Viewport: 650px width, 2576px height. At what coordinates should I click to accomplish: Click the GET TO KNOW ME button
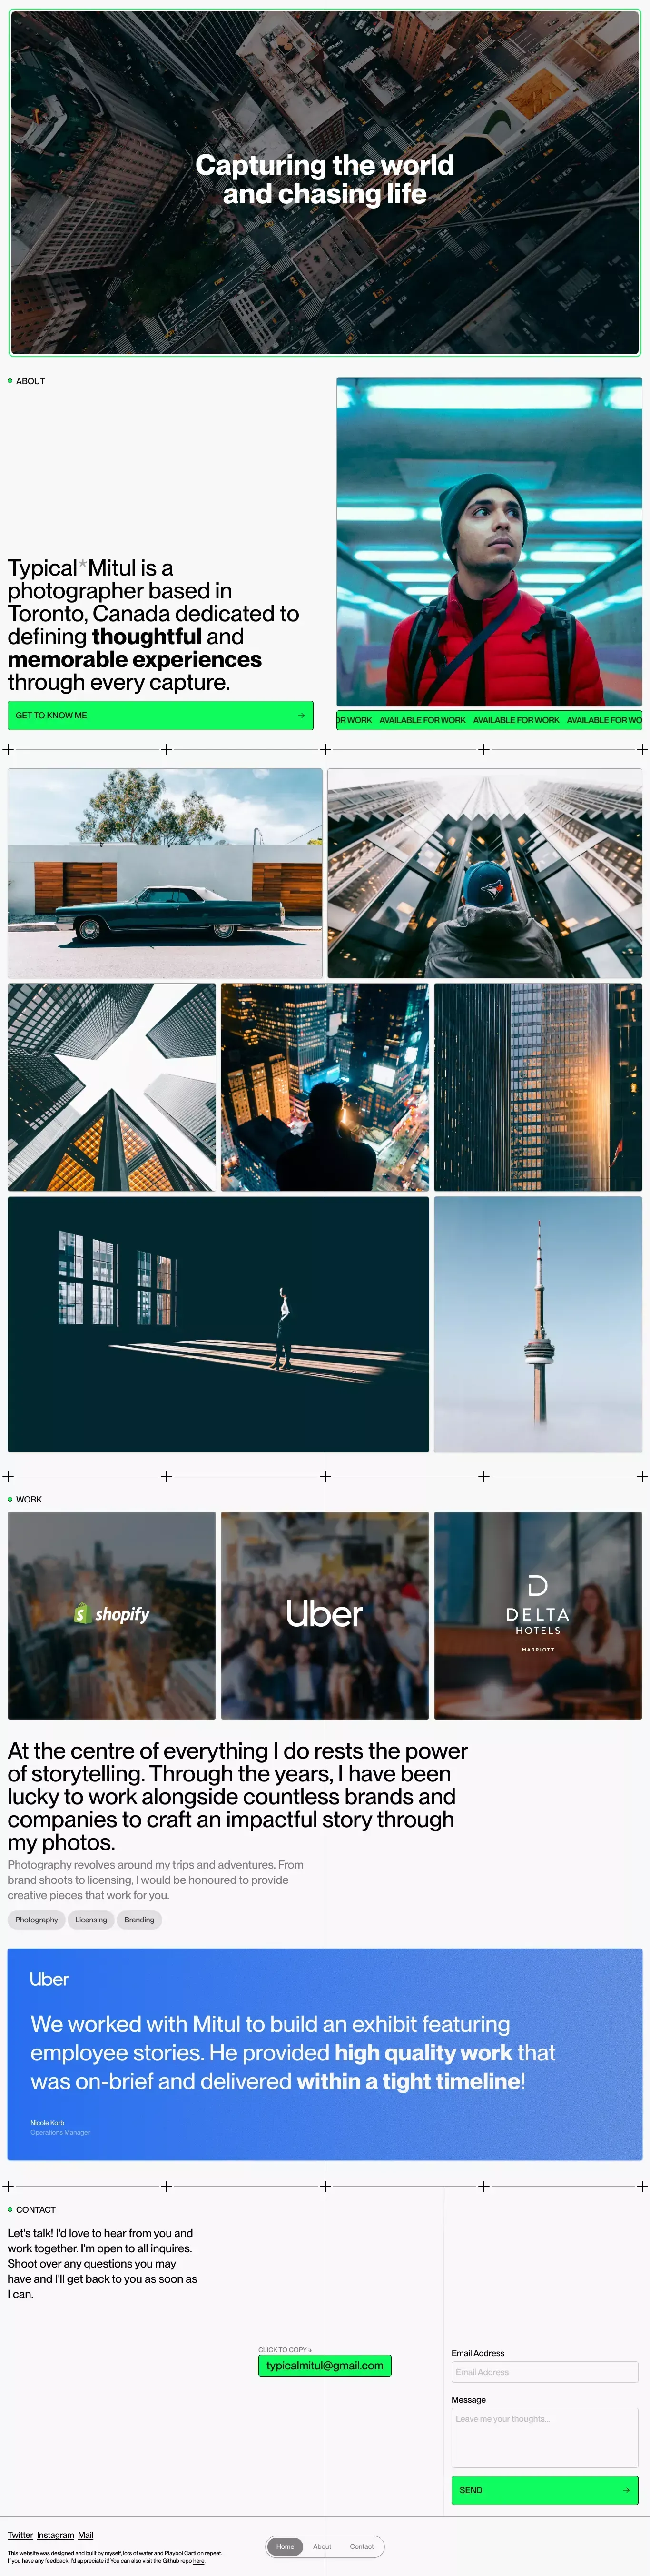(x=160, y=715)
